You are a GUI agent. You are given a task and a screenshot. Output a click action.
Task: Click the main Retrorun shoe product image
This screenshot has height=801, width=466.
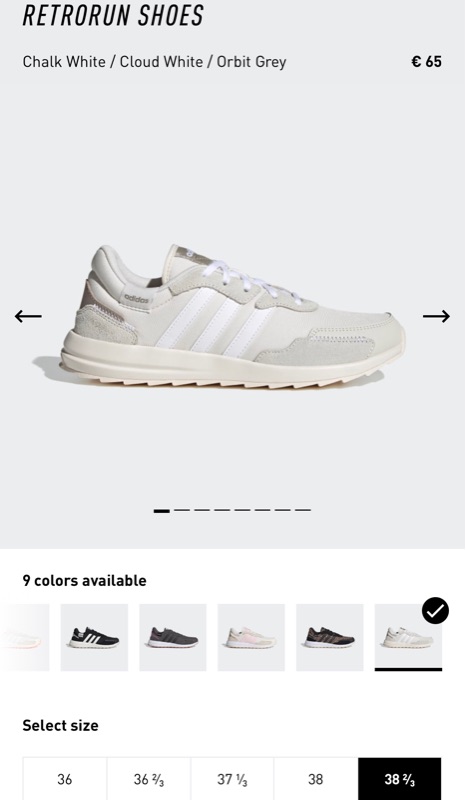(x=232, y=317)
